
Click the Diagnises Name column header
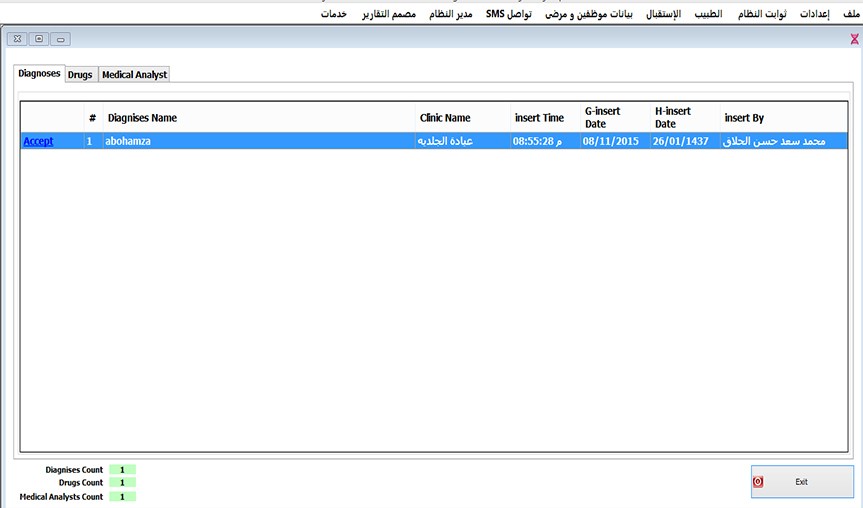coord(142,118)
